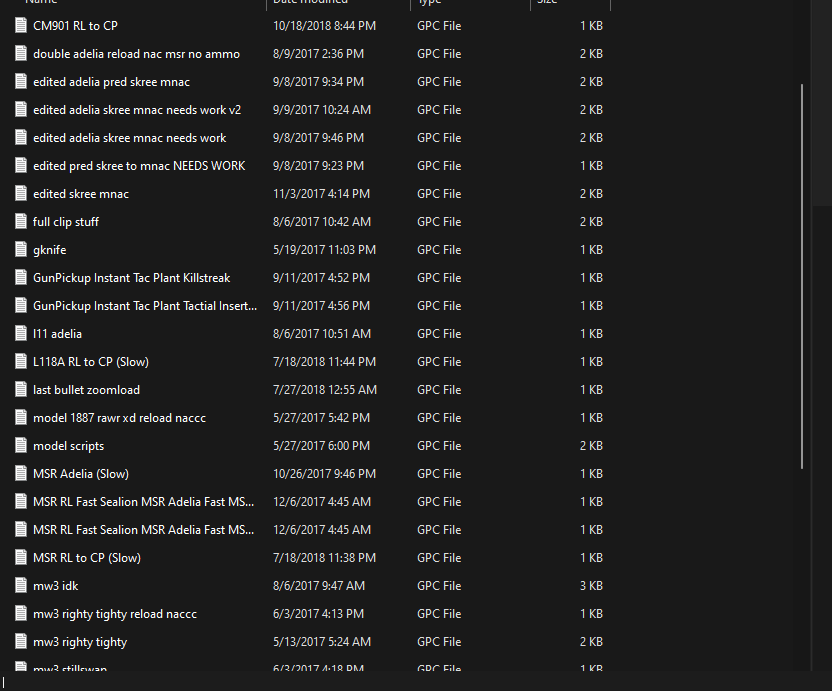The image size is (832, 691).
Task: Select the file icon for edited skree mnac
Action: (x=21, y=194)
